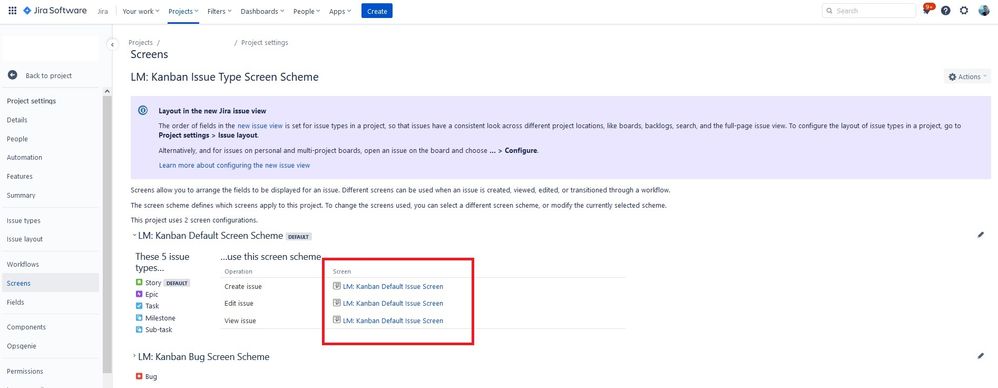This screenshot has width=998, height=388.
Task: Open the settings gear icon in header
Action: 964,11
